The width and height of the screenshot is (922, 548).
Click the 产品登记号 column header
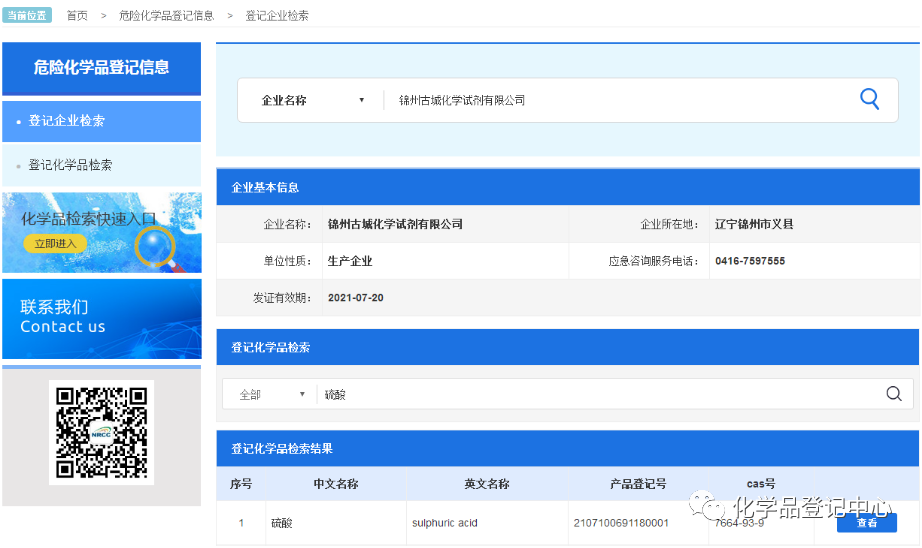click(x=638, y=484)
